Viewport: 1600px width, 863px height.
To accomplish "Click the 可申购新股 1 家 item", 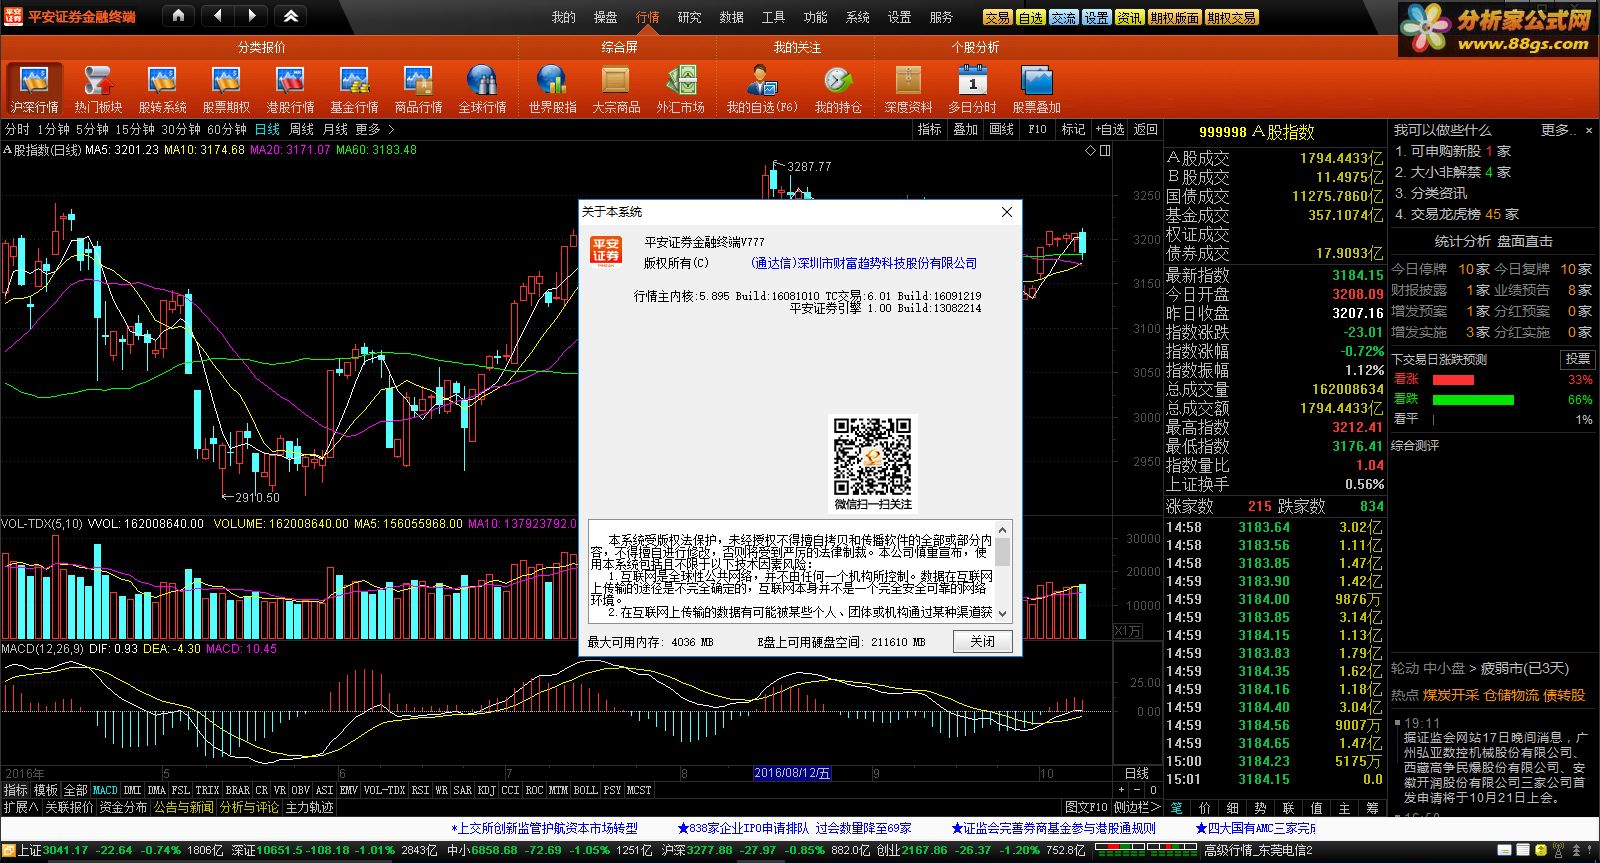I will click(x=1453, y=151).
